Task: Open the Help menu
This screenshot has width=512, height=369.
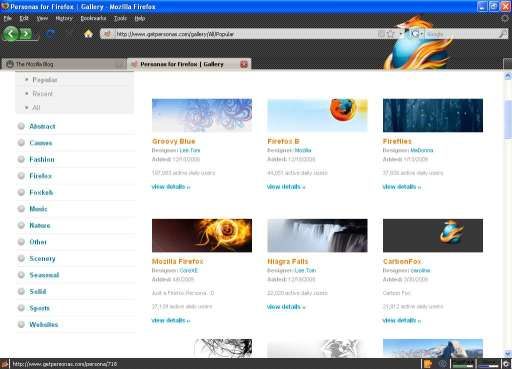Action: 140,18
